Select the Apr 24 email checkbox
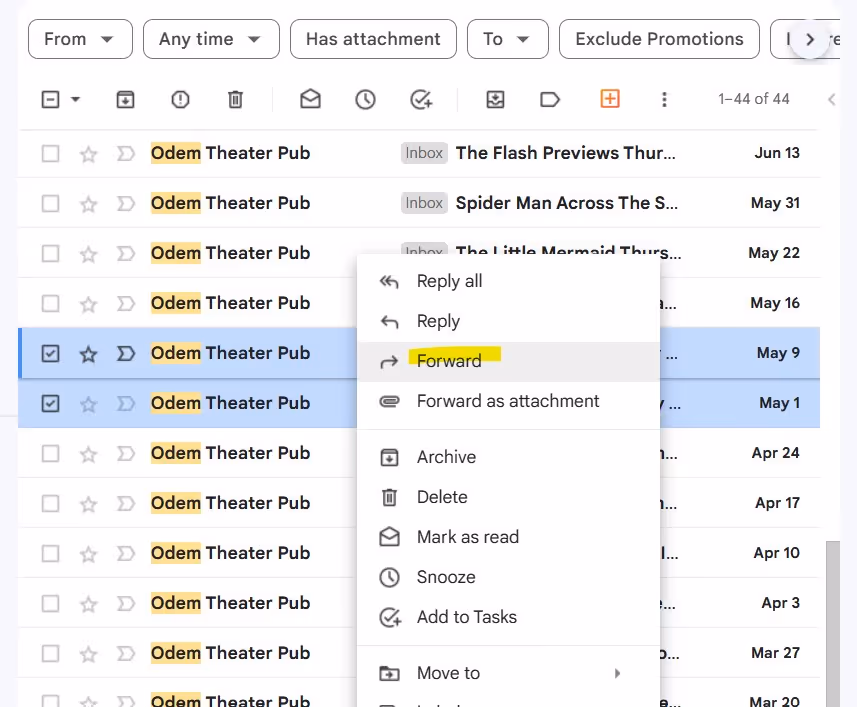 coord(50,453)
